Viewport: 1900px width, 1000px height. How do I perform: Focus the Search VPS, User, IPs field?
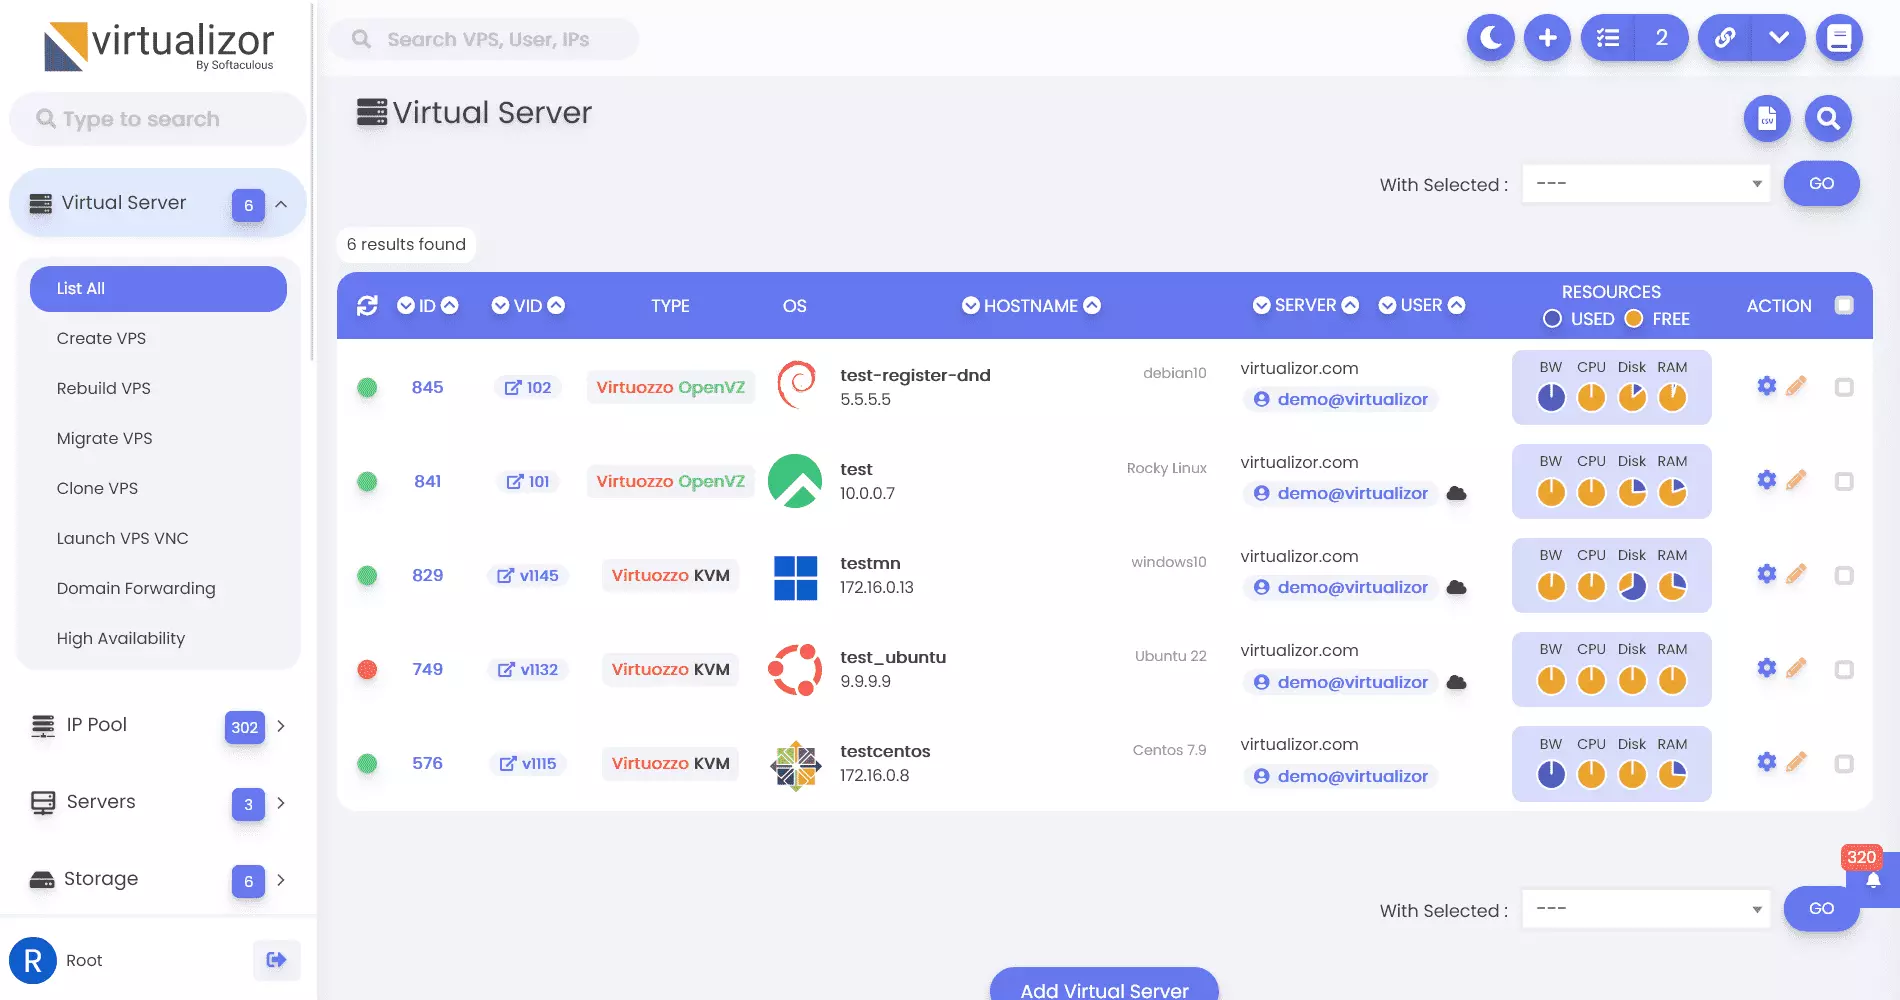coord(484,39)
